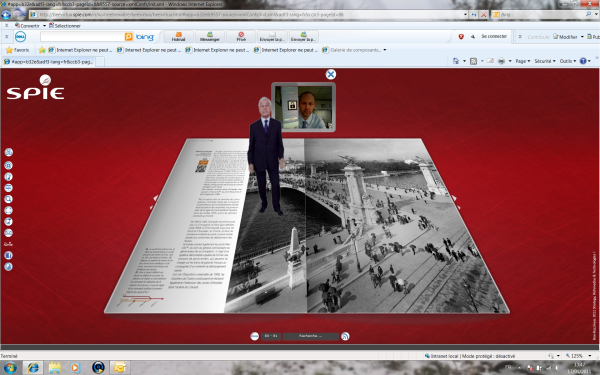Open the file explorer folder in taskbar
The width and height of the screenshot is (600, 375).
55,368
